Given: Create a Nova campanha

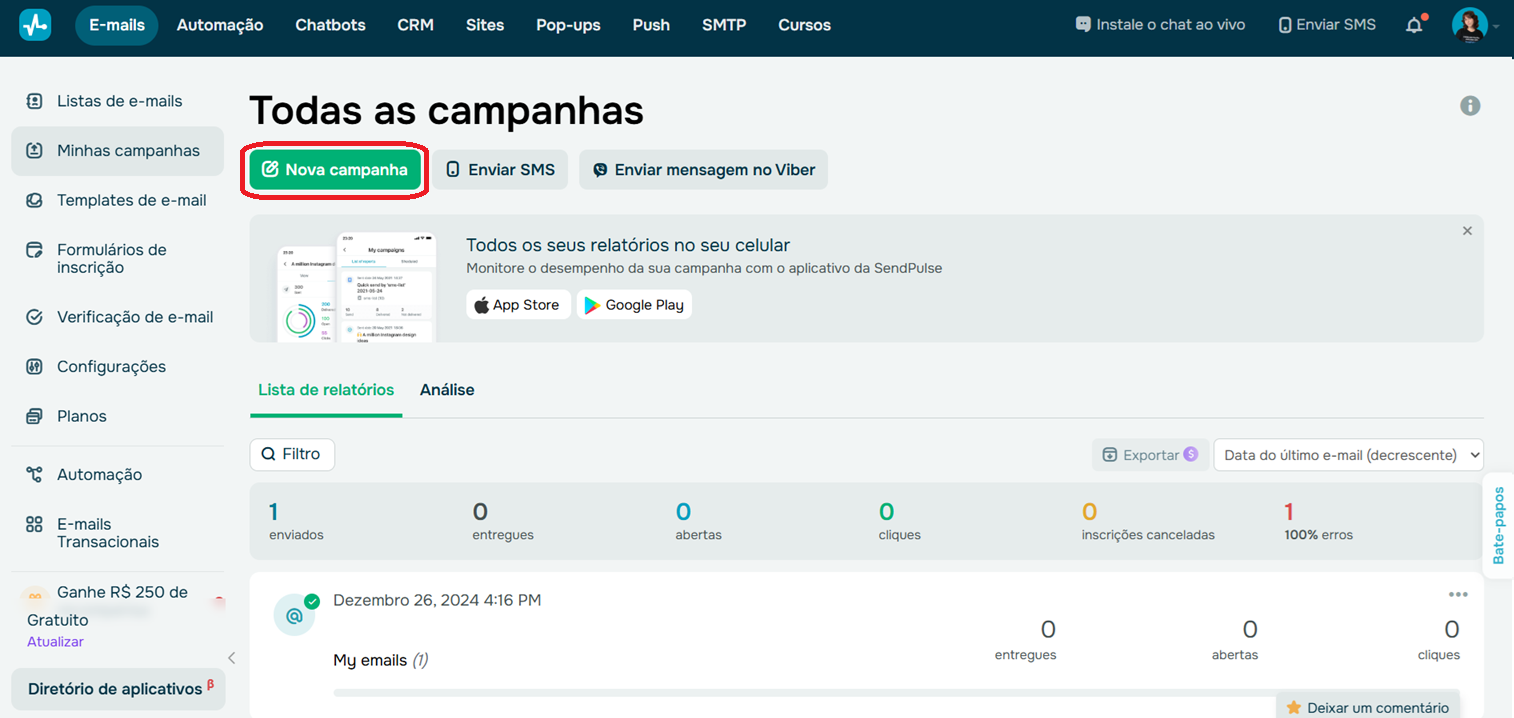Looking at the screenshot, I should (335, 170).
